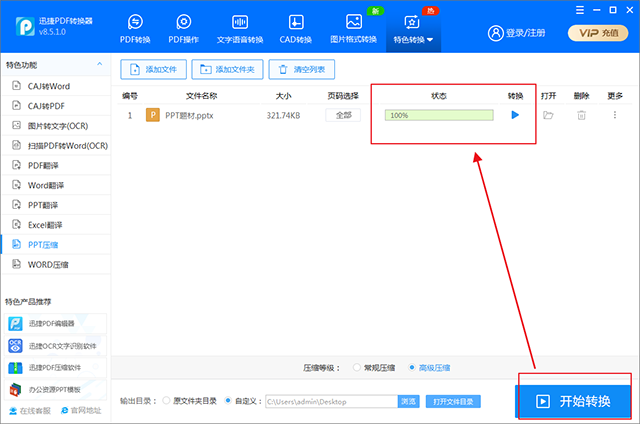The image size is (640, 424).
Task: Click the 100% progress bar
Action: [x=439, y=115]
